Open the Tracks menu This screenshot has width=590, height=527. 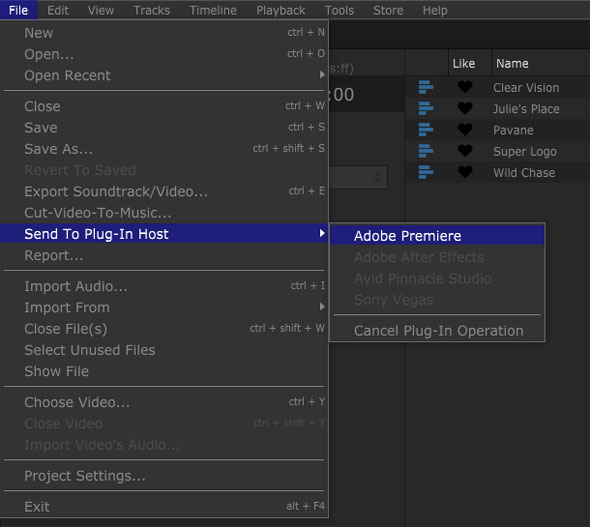[151, 10]
